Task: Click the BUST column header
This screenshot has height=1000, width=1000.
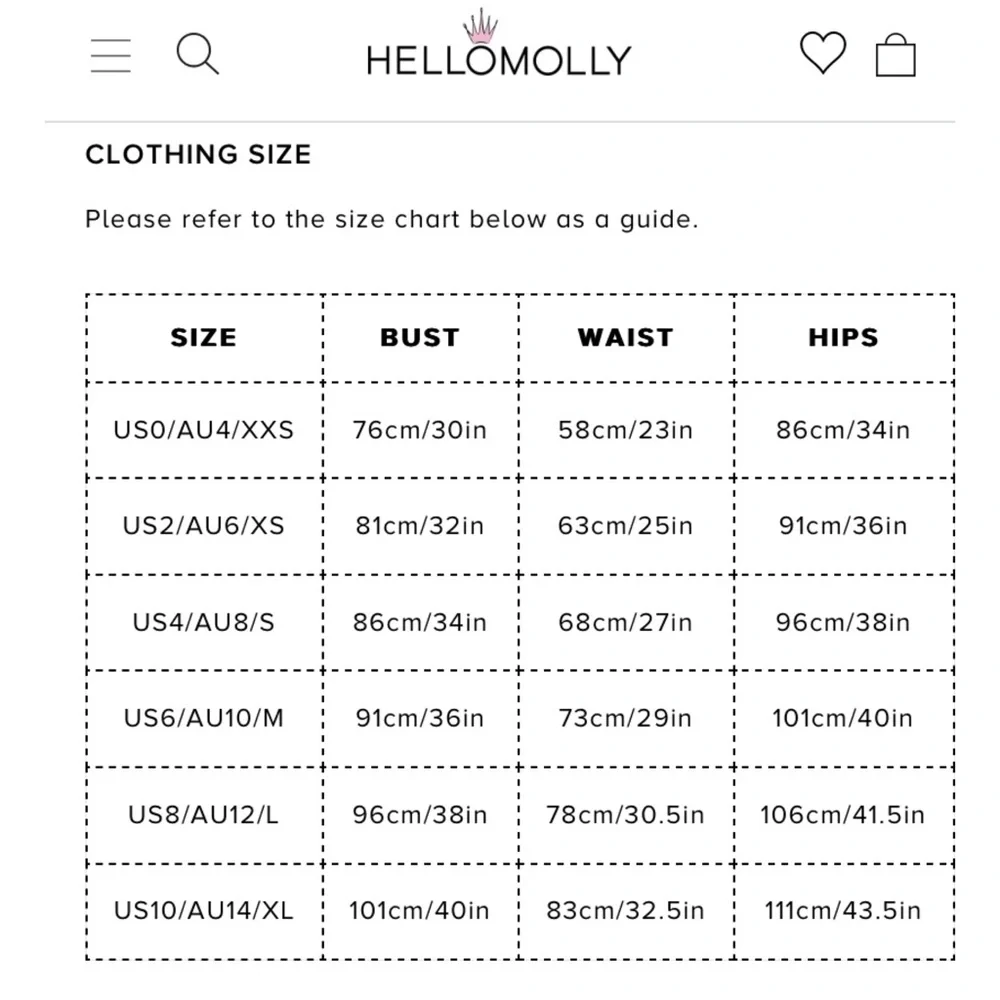Action: tap(420, 337)
